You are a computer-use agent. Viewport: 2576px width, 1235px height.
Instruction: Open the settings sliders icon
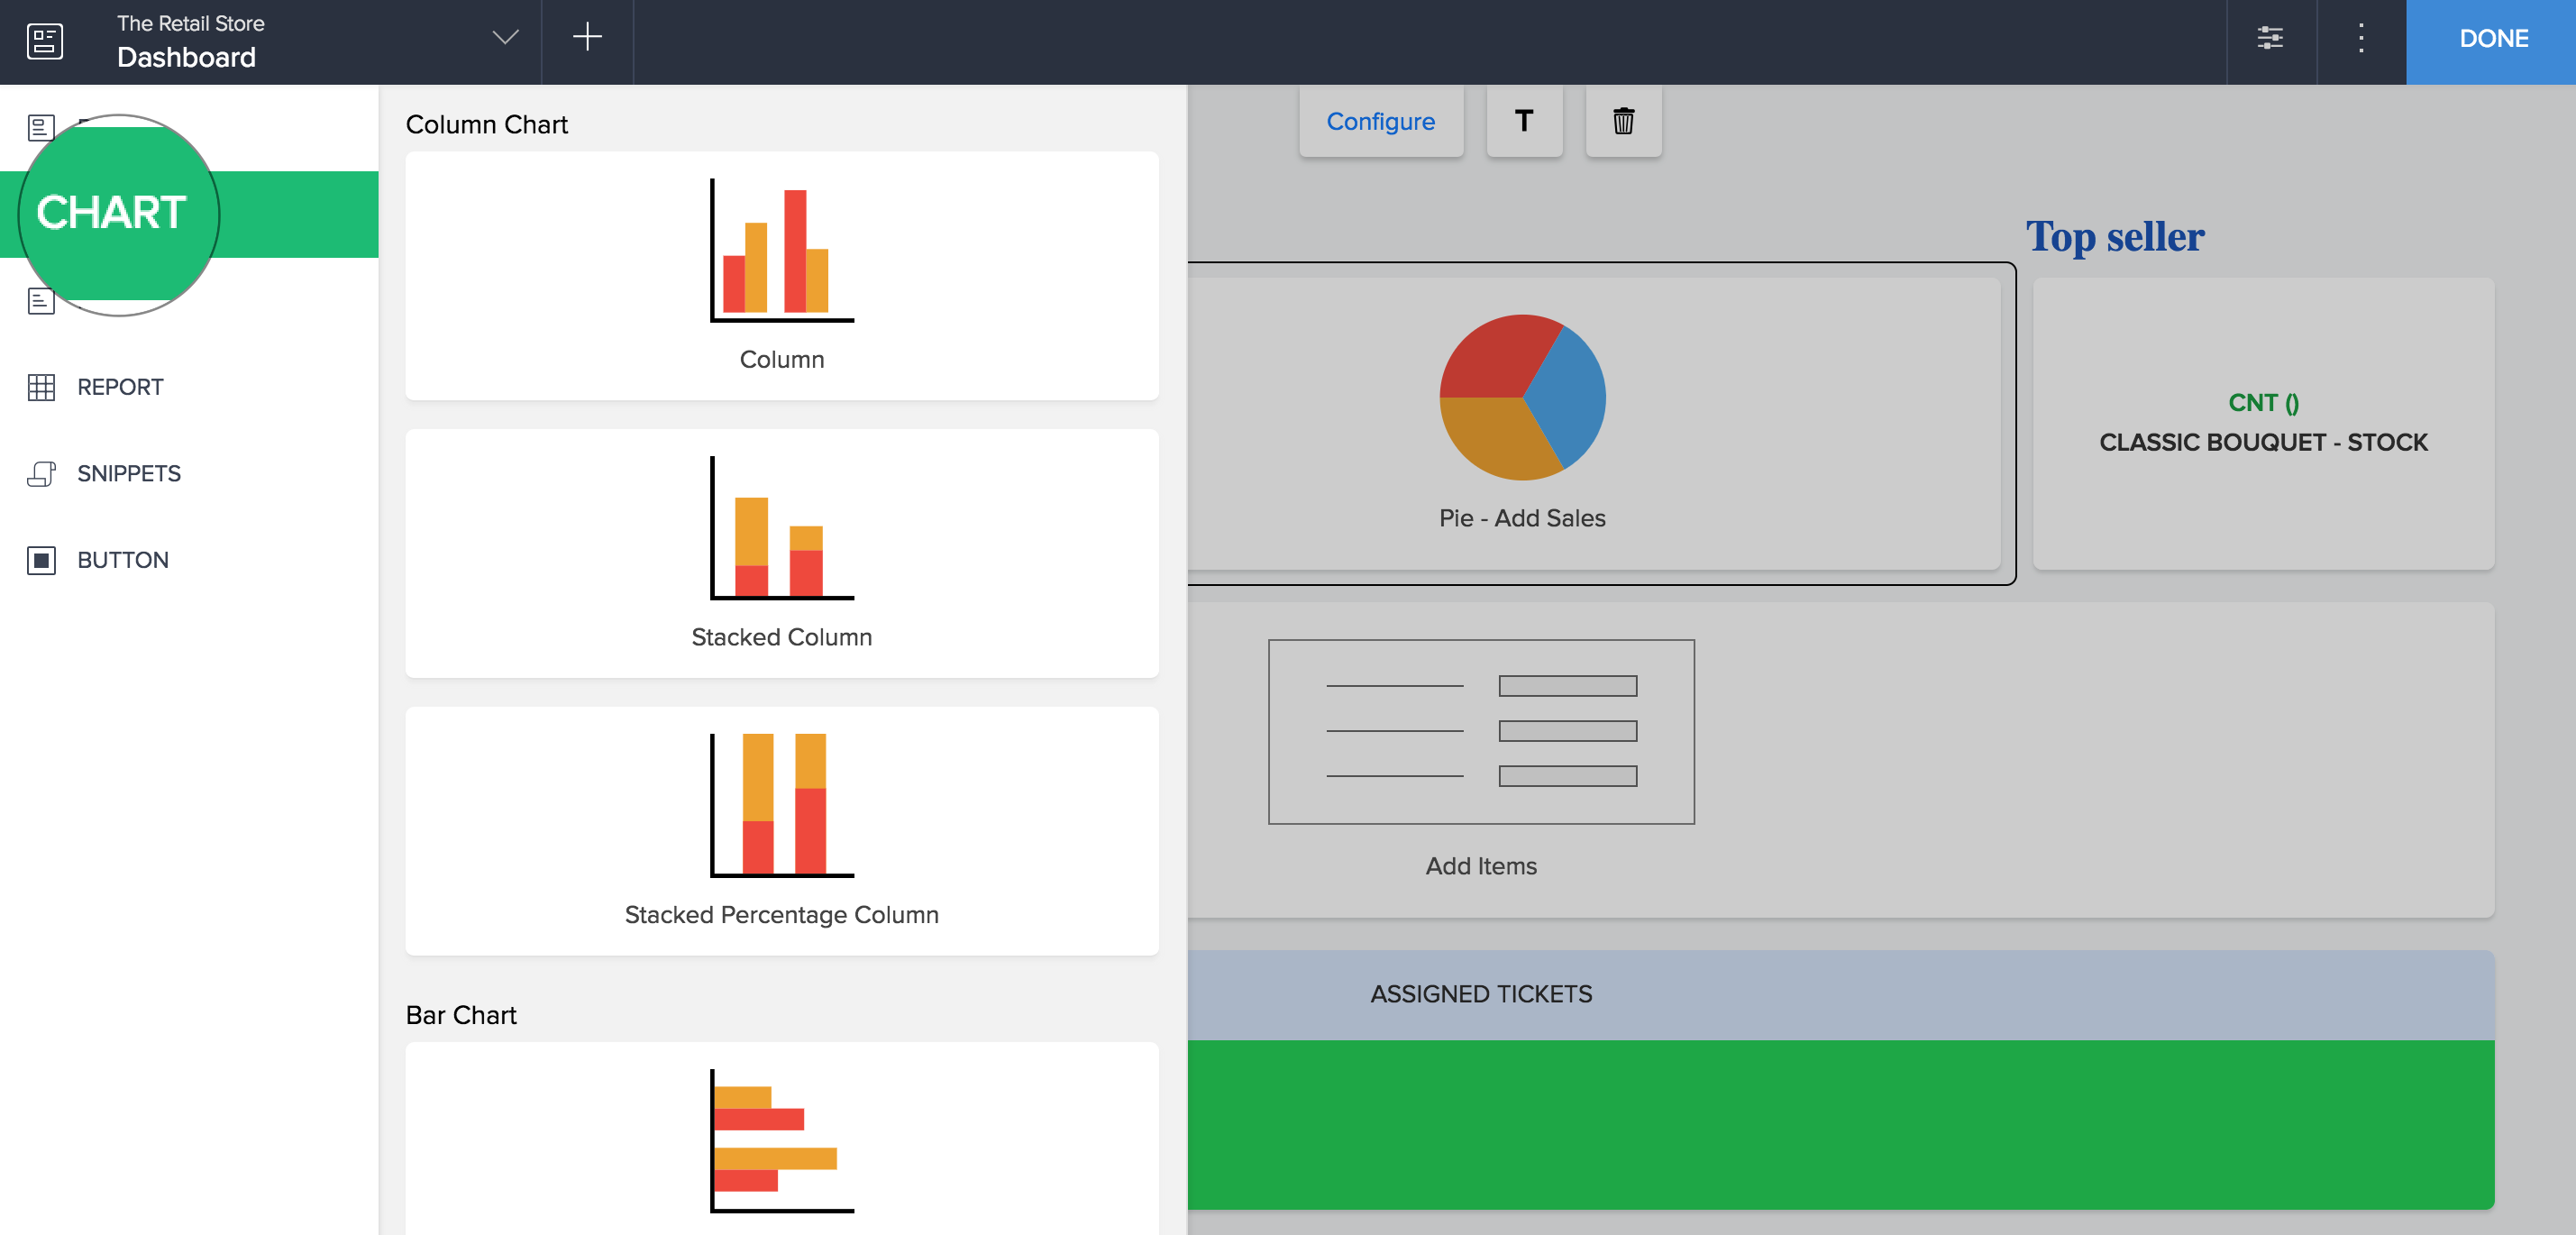coord(2270,38)
